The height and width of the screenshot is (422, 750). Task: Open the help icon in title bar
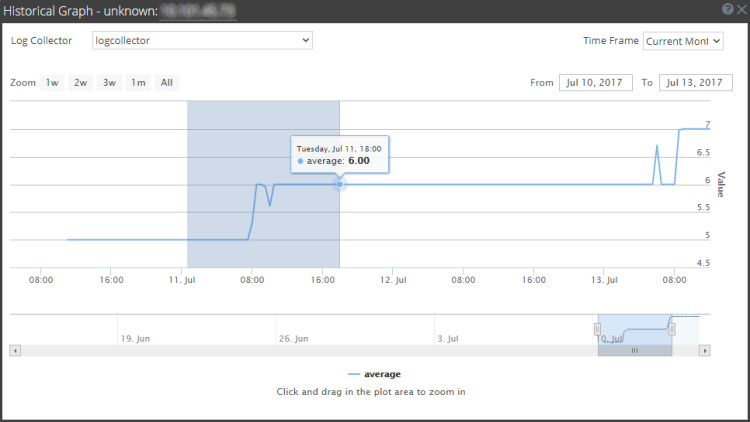tap(728, 9)
